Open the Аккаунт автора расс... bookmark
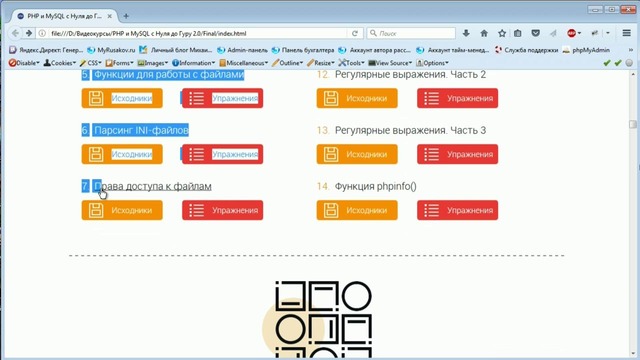640x360 pixels. (375, 50)
